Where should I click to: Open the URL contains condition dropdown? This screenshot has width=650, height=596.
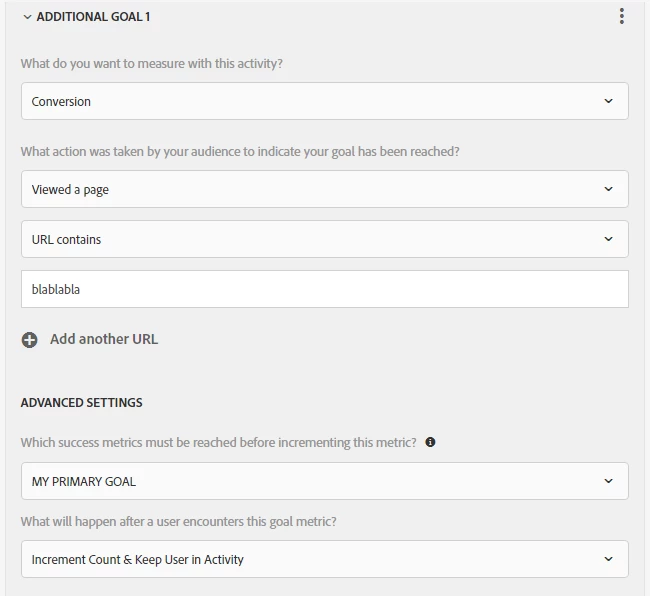click(324, 240)
